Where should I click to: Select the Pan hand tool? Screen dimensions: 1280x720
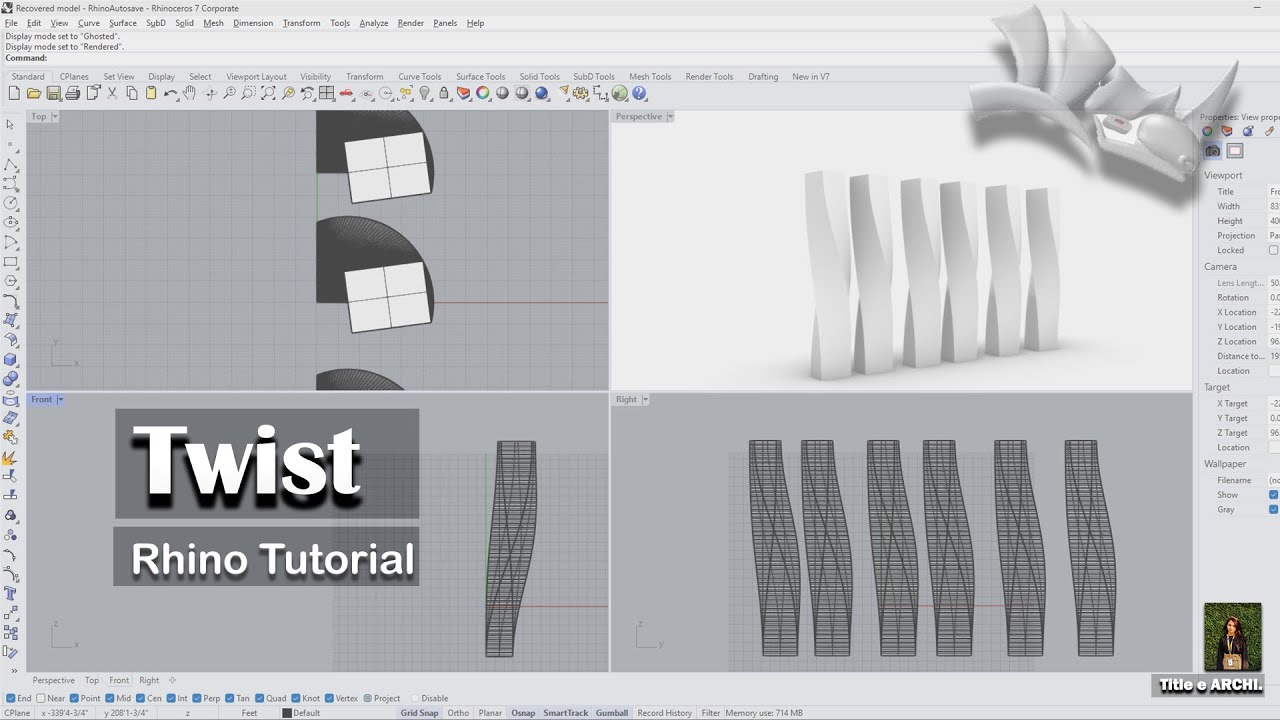[189, 93]
